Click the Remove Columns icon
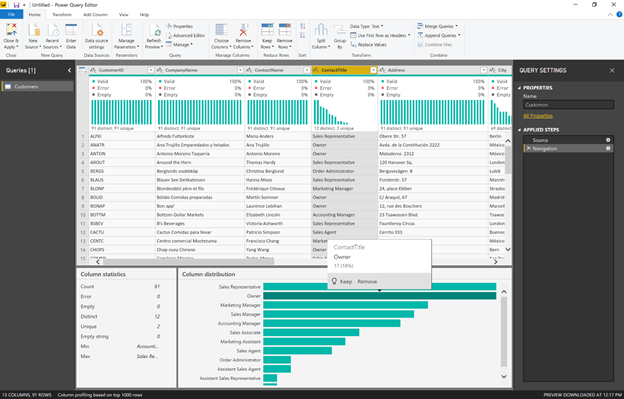The height and width of the screenshot is (399, 624). coord(243,30)
